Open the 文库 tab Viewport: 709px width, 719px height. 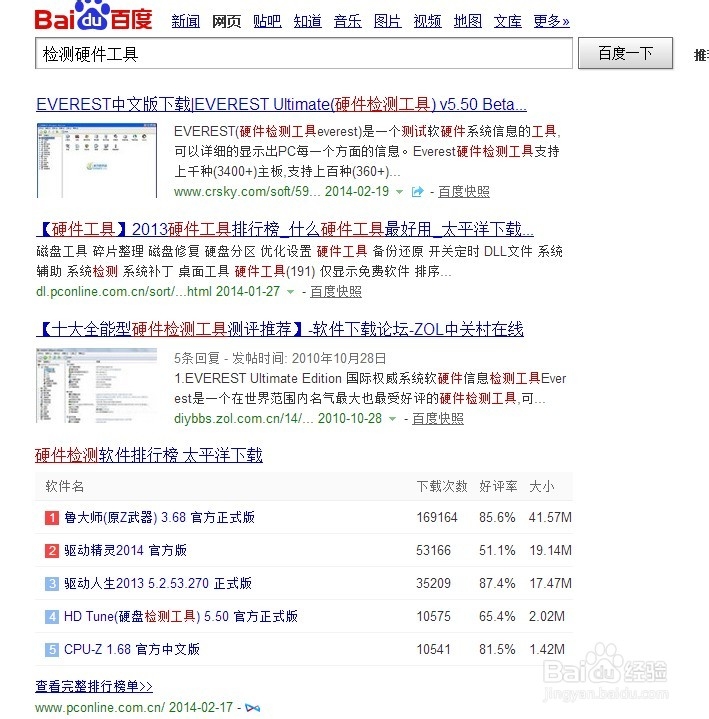pyautogui.click(x=508, y=21)
